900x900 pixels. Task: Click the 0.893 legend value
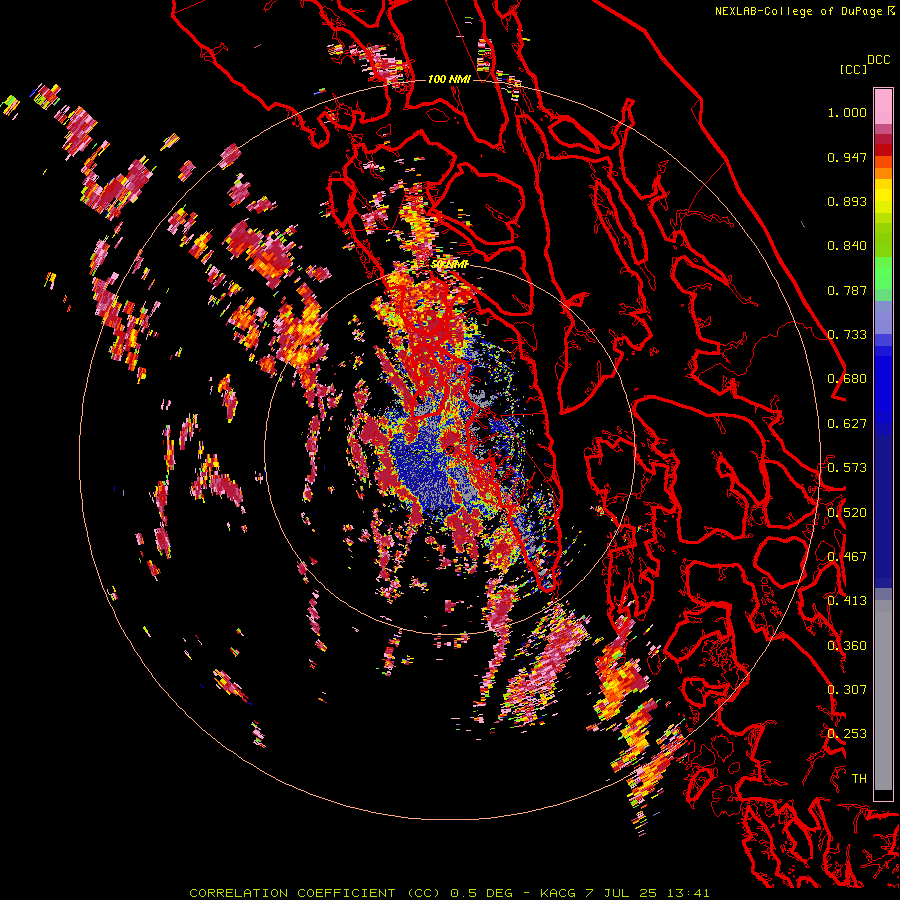847,201
